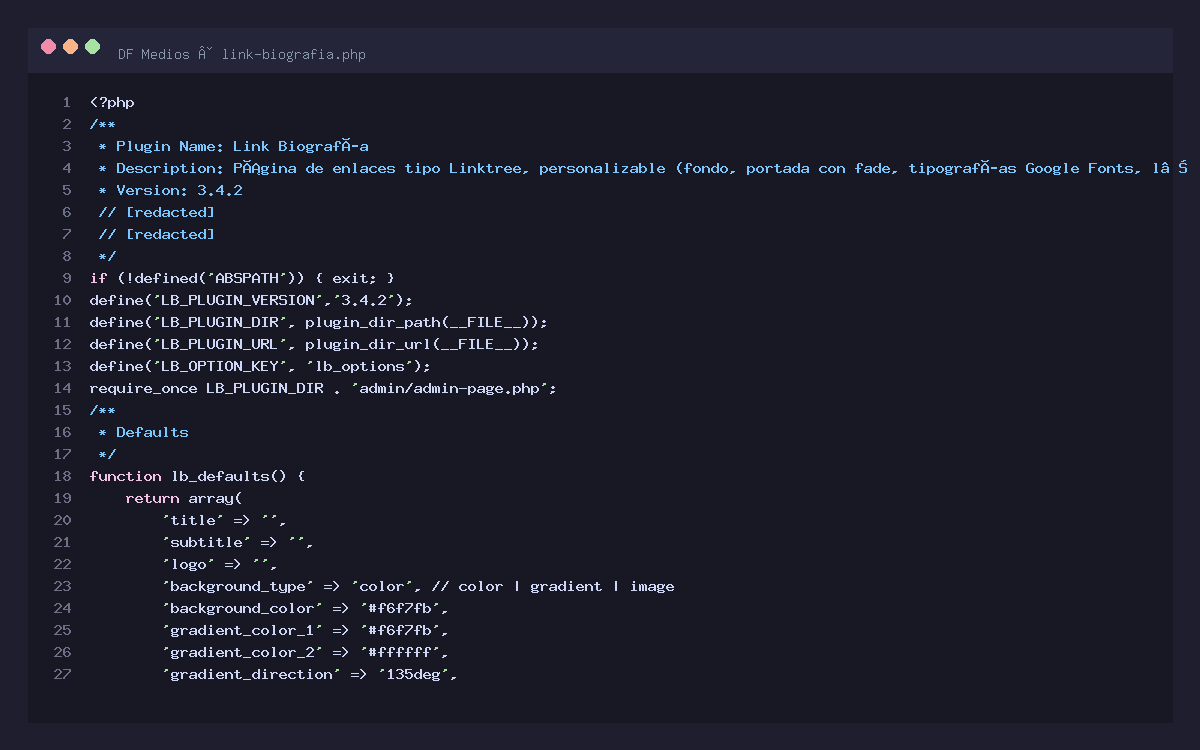Click the red close dot in title bar

pyautogui.click(x=48, y=46)
